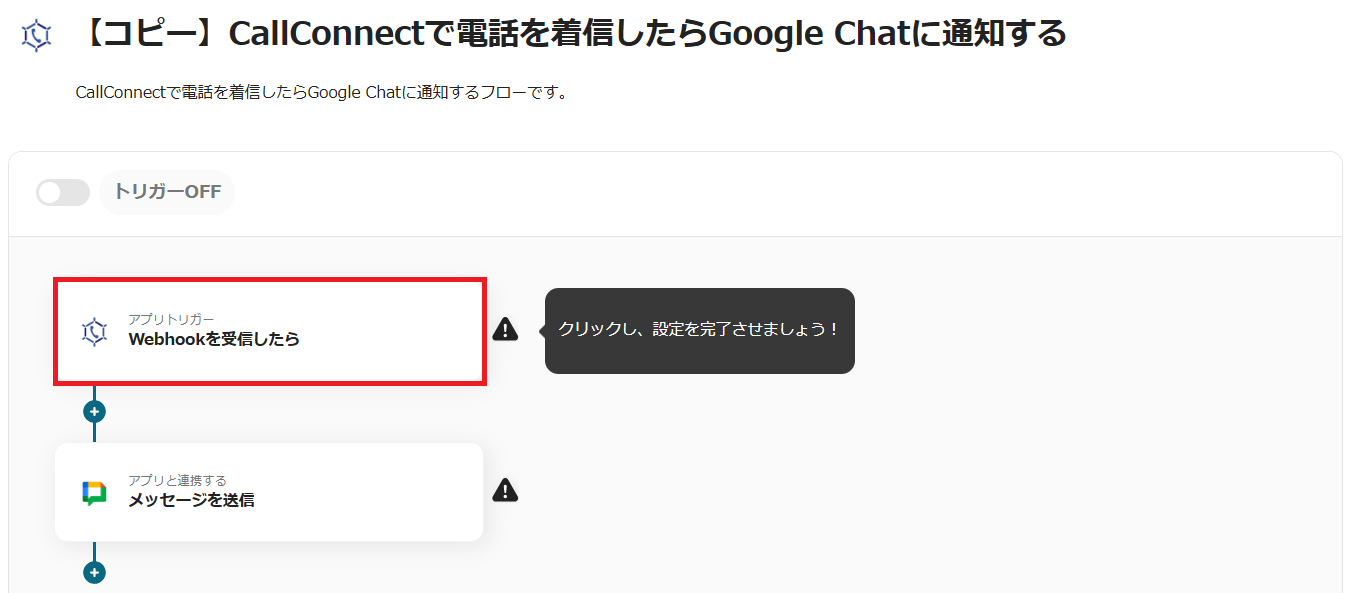Click the flow title 【コピー】CallConnectで電話を着信したら

(x=572, y=34)
